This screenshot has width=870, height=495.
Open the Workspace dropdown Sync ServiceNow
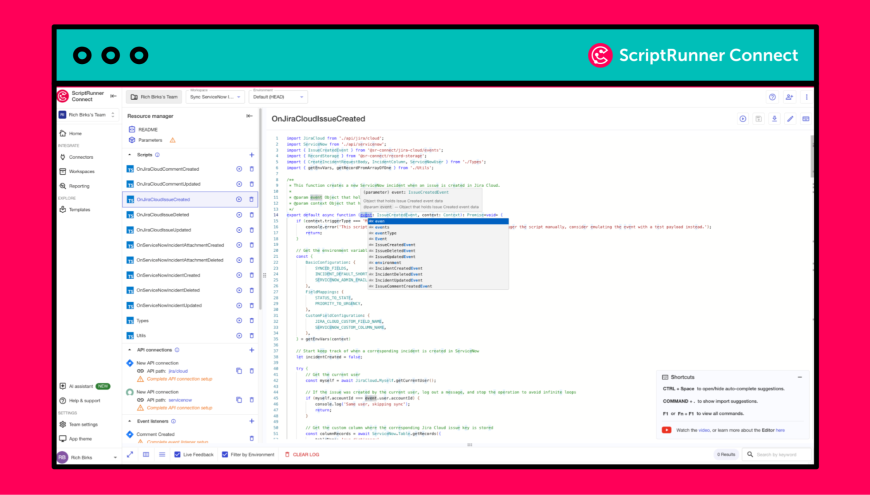[215, 97]
